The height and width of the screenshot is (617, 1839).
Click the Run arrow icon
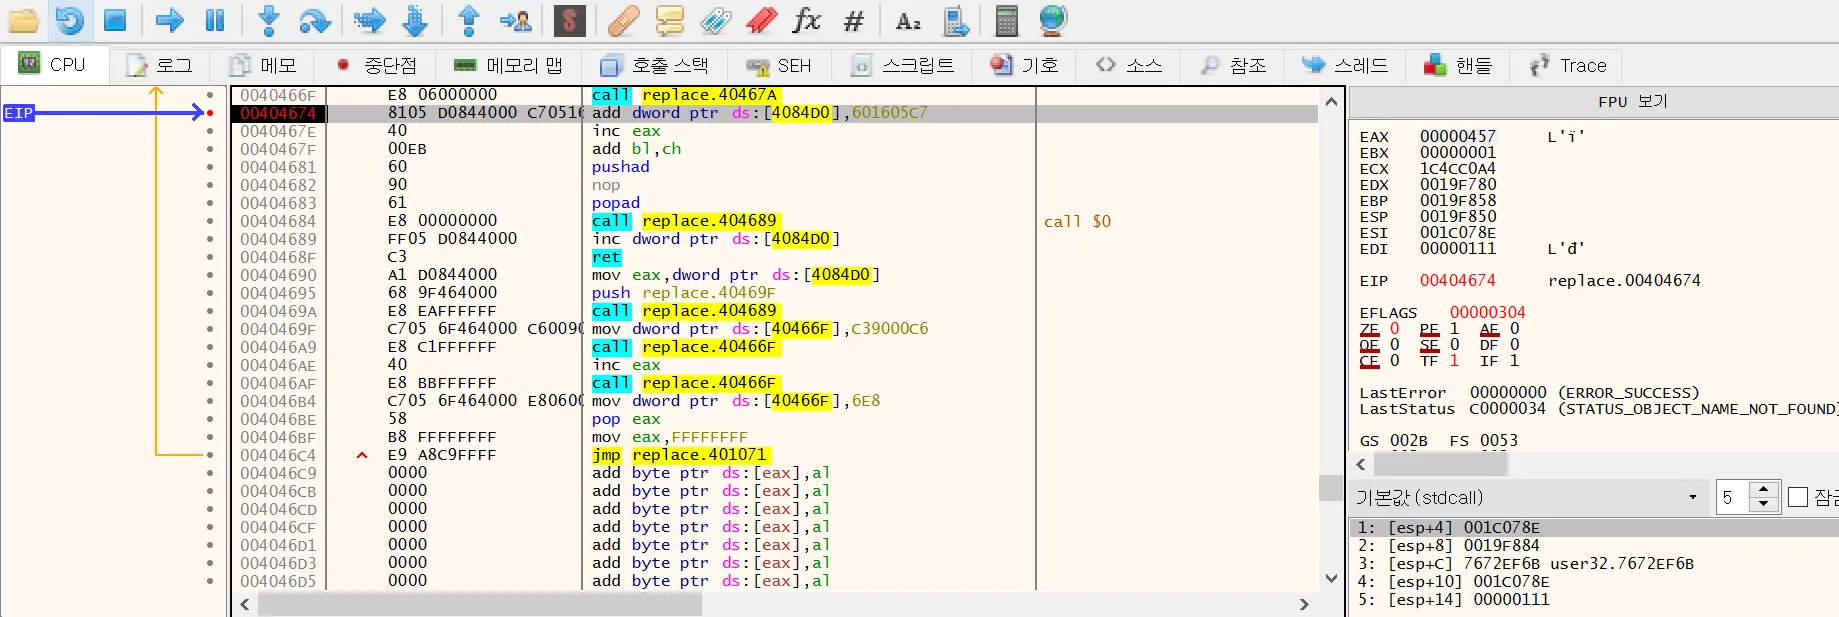(x=169, y=20)
